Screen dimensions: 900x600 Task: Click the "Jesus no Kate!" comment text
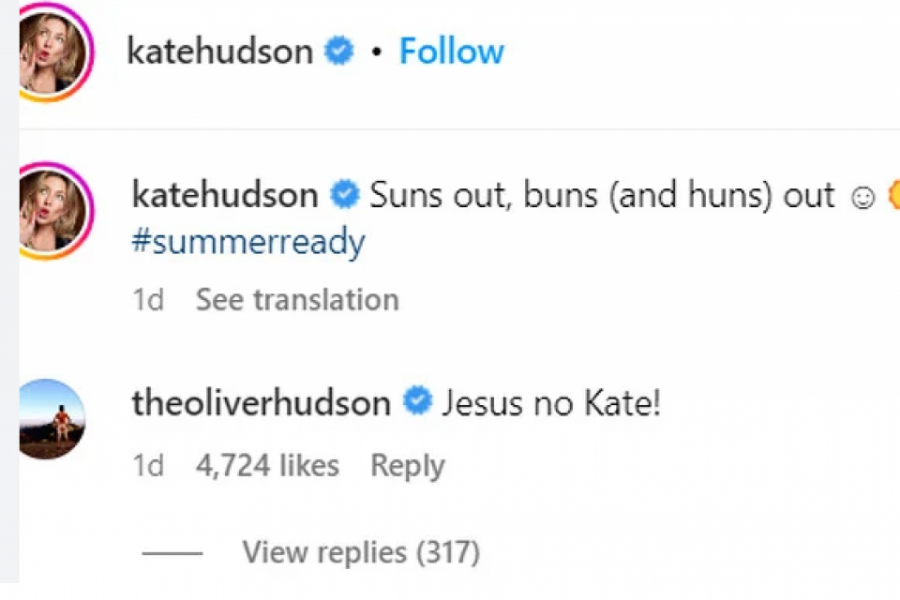[x=551, y=404]
